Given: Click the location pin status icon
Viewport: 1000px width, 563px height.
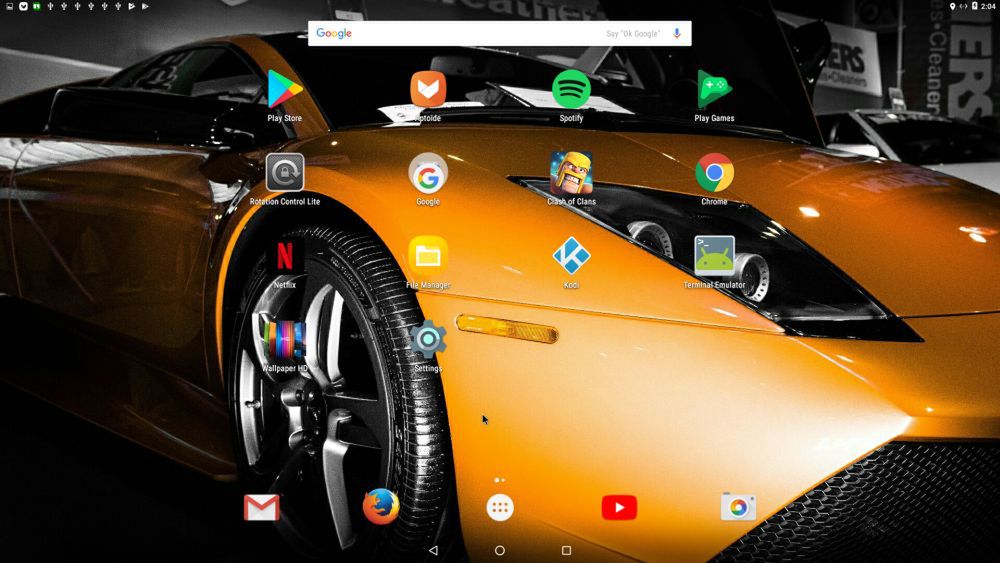Looking at the screenshot, I should tap(952, 6).
